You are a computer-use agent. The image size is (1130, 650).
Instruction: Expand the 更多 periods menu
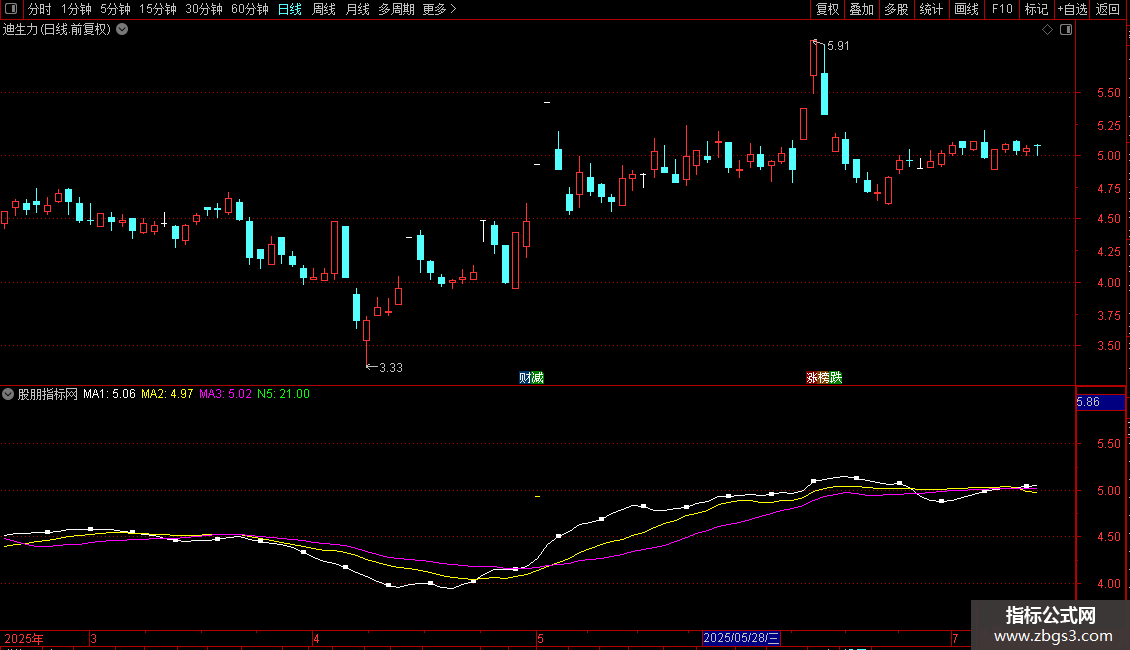coord(439,9)
